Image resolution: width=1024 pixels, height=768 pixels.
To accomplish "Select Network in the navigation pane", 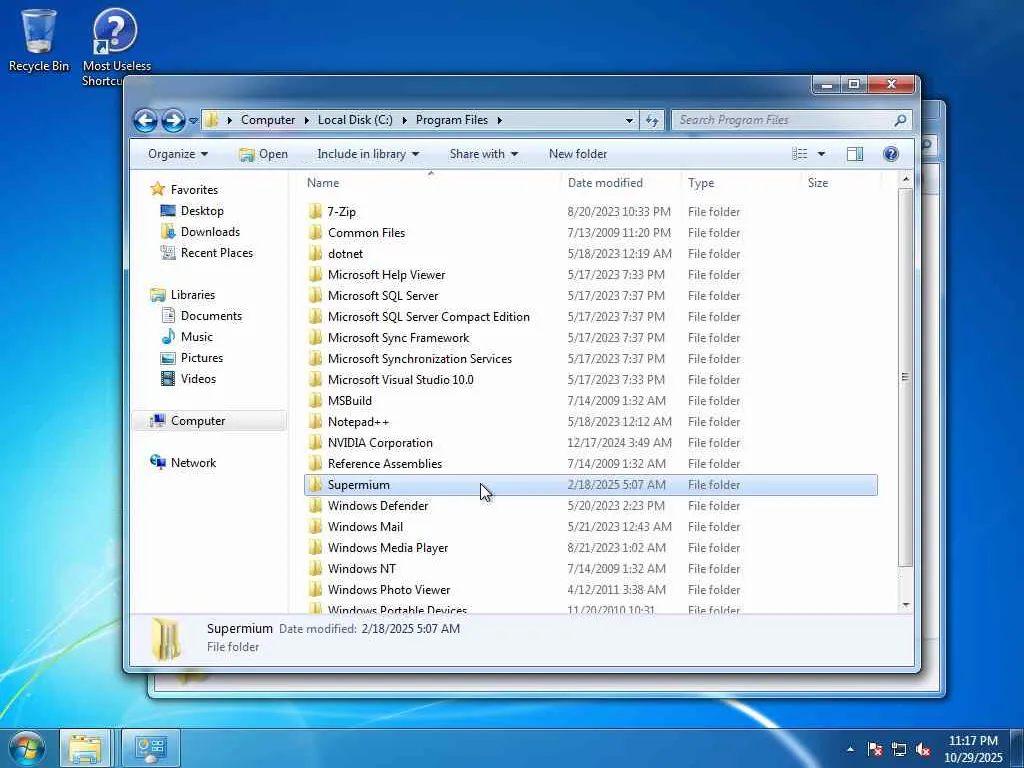I will click(183, 462).
